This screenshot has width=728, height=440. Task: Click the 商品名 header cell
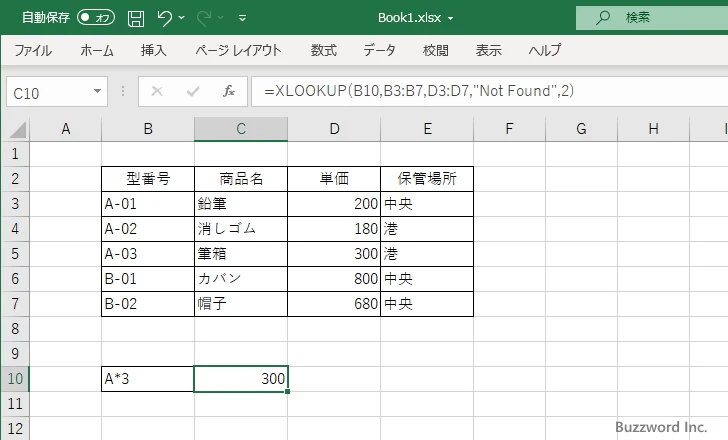(240, 179)
